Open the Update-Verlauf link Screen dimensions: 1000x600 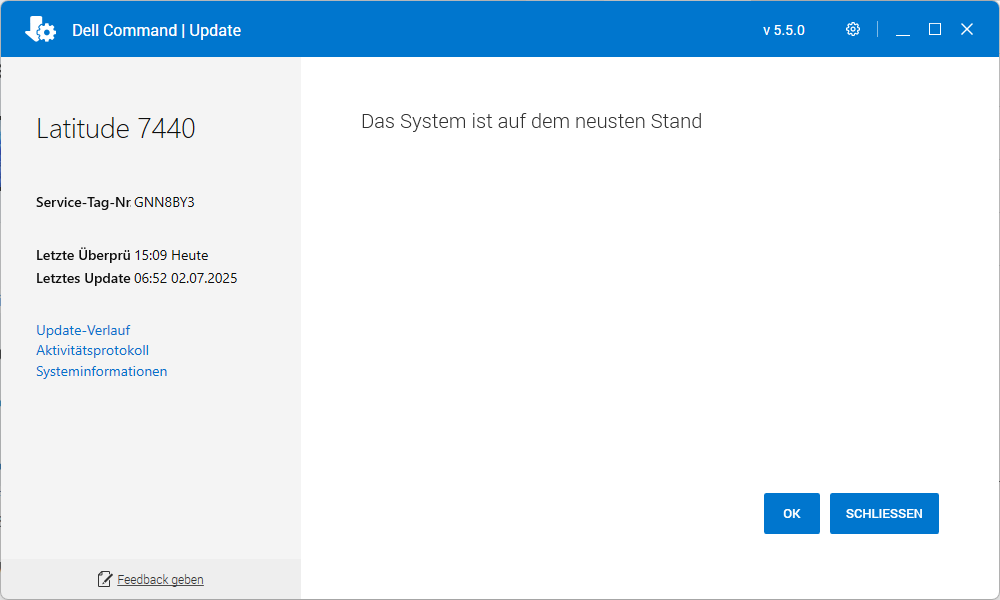coord(83,330)
